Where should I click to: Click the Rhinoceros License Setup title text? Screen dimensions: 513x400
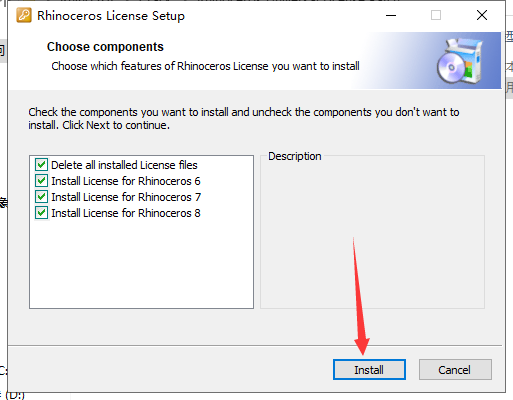(x=111, y=16)
